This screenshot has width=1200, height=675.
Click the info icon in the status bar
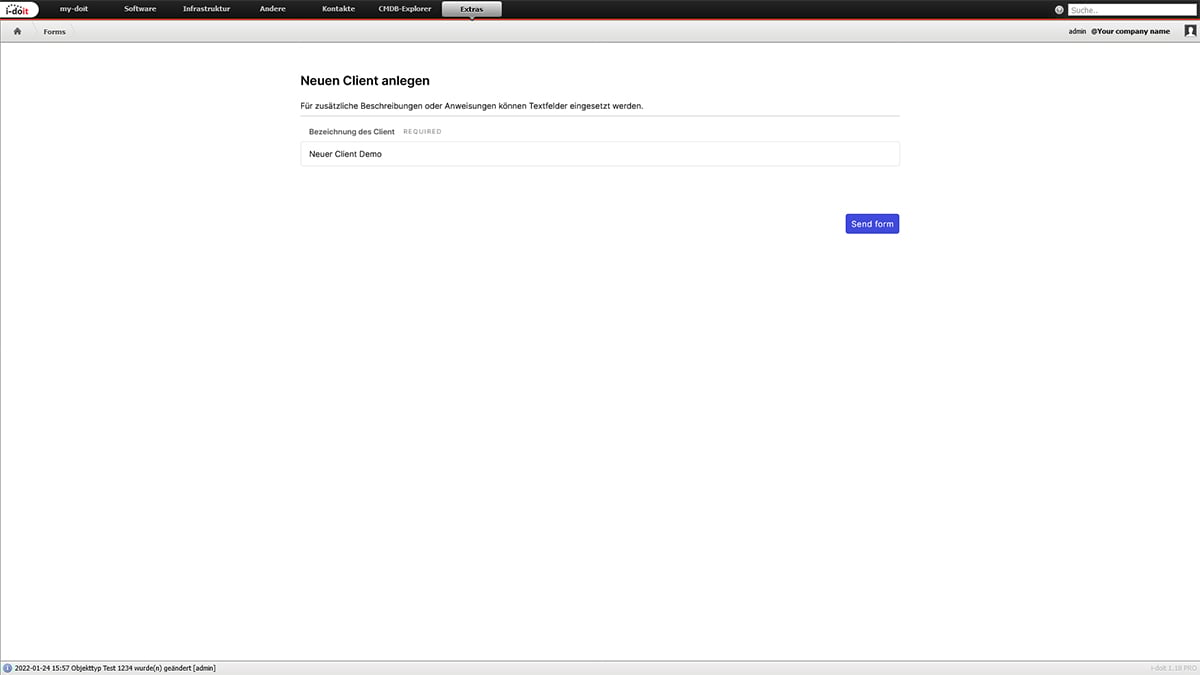[8, 668]
